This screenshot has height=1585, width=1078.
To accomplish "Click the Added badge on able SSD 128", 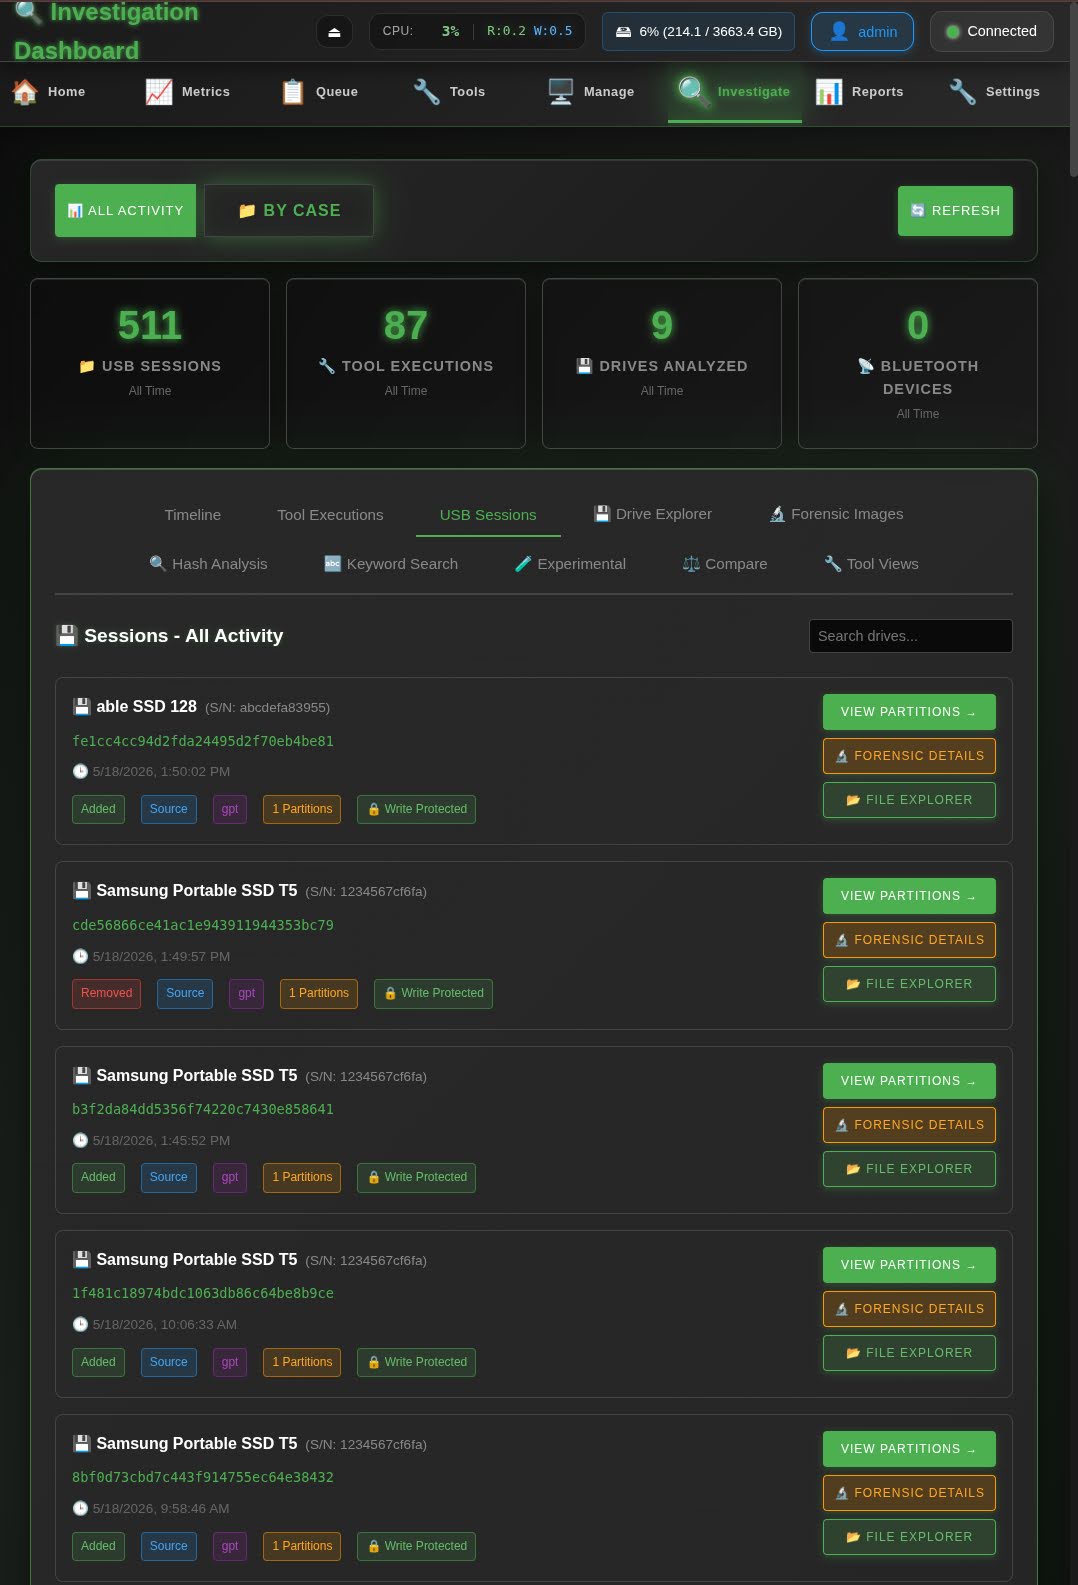I will pos(98,810).
